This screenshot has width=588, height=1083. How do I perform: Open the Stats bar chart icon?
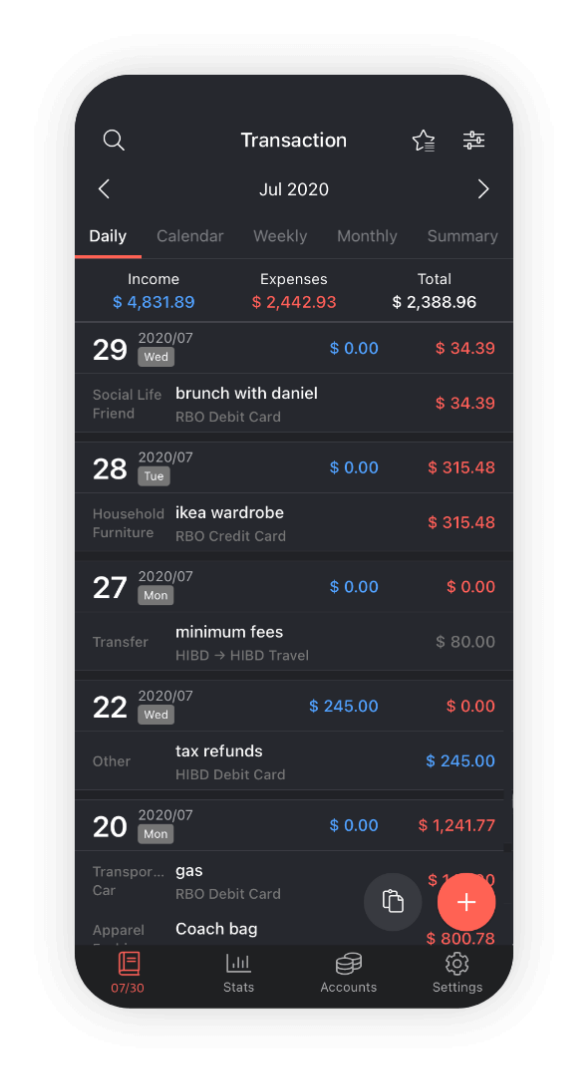click(x=238, y=963)
